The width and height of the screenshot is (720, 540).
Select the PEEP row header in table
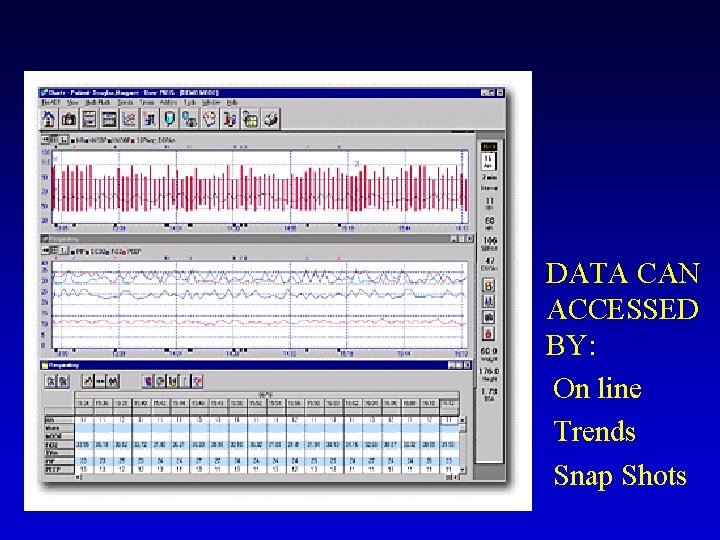pos(59,469)
